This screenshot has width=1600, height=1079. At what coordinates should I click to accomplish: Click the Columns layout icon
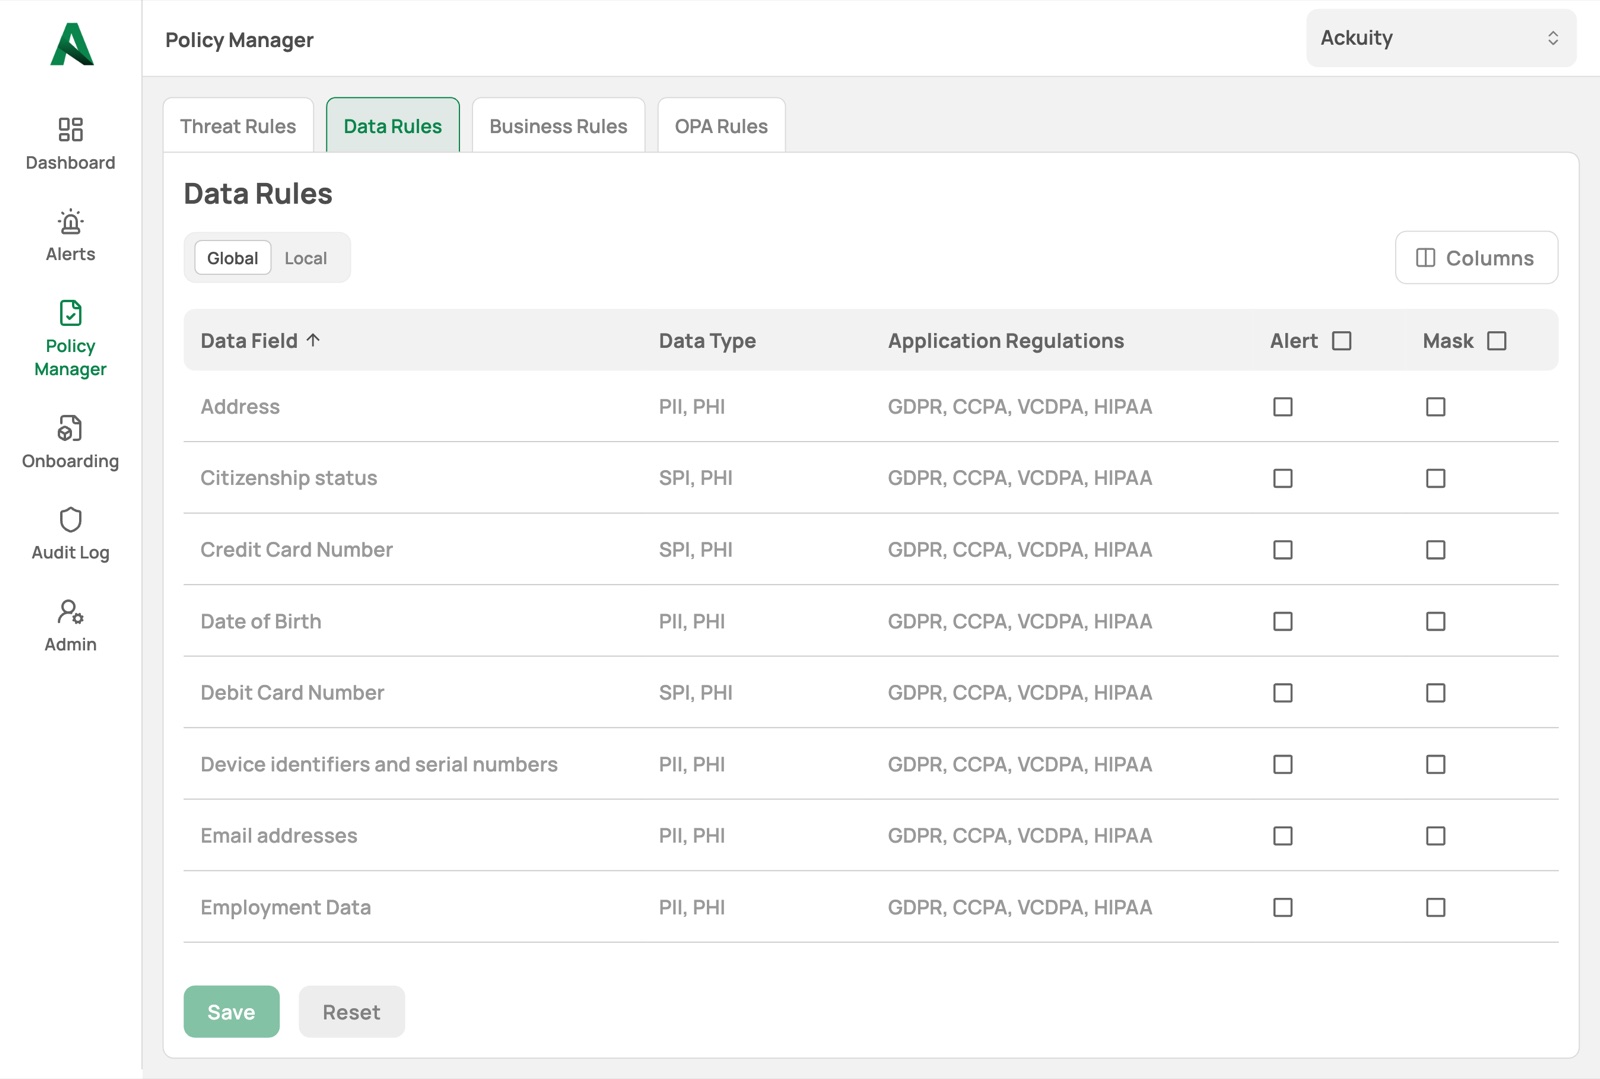[1426, 258]
